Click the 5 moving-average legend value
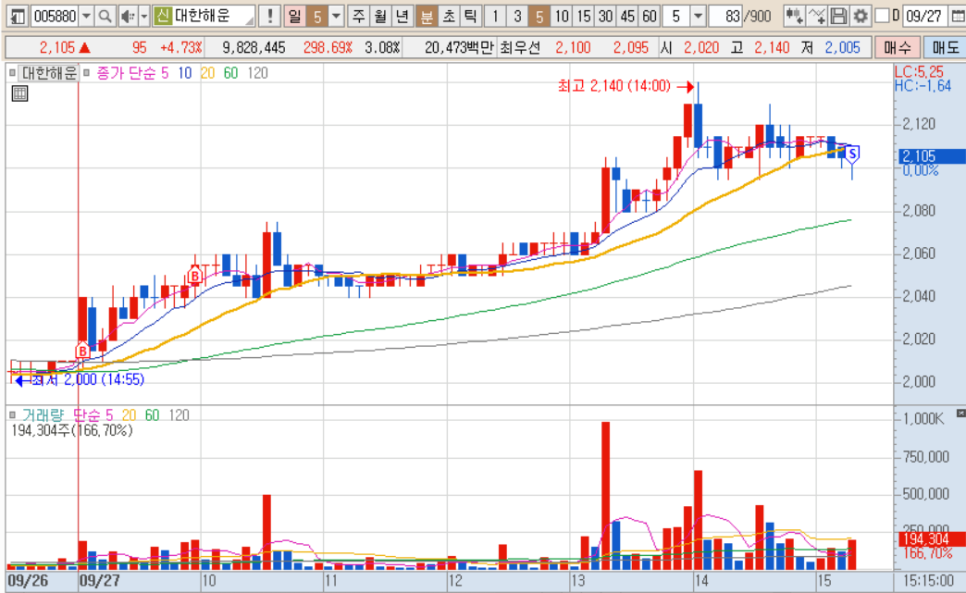 [x=164, y=73]
